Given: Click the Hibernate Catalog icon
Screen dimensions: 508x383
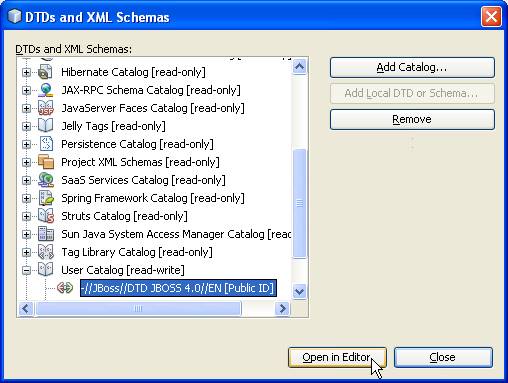Looking at the screenshot, I should (x=46, y=72).
